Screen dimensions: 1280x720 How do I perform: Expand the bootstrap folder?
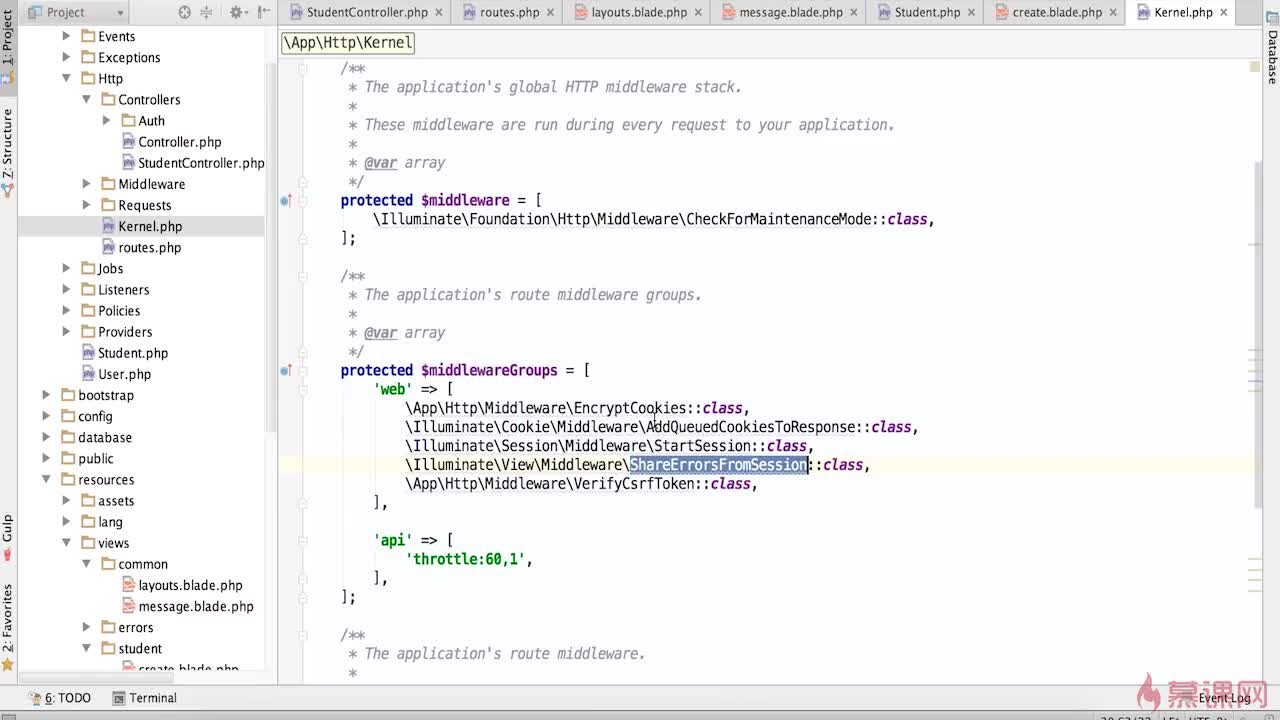coord(46,395)
